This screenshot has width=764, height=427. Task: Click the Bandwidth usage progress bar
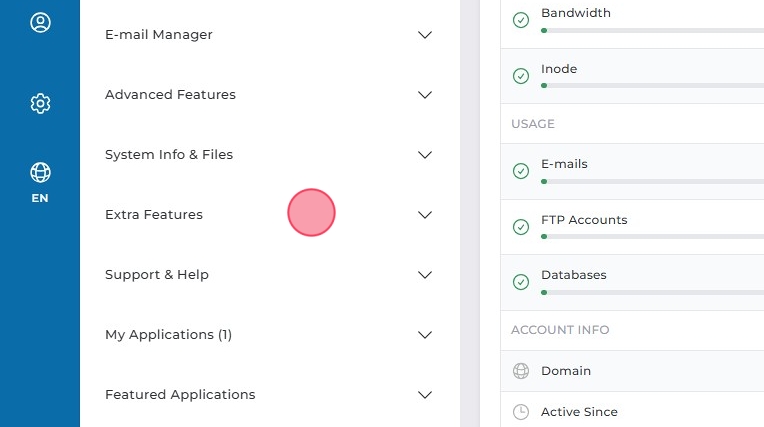(x=652, y=31)
